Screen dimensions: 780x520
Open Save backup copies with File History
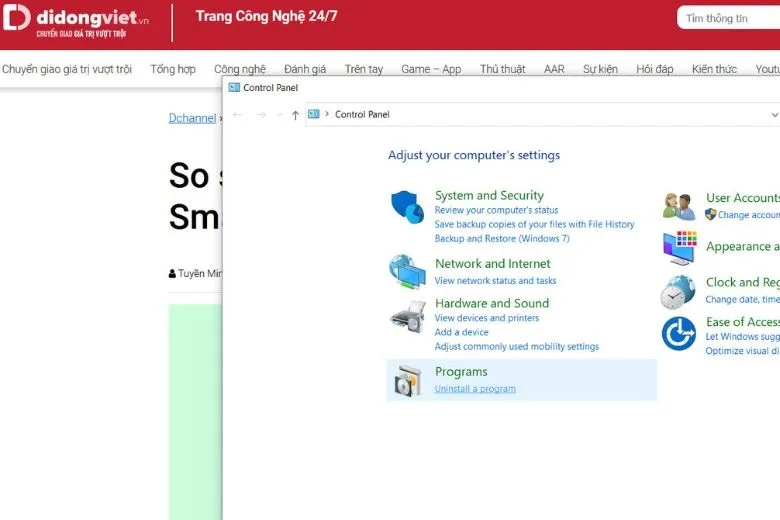(534, 224)
